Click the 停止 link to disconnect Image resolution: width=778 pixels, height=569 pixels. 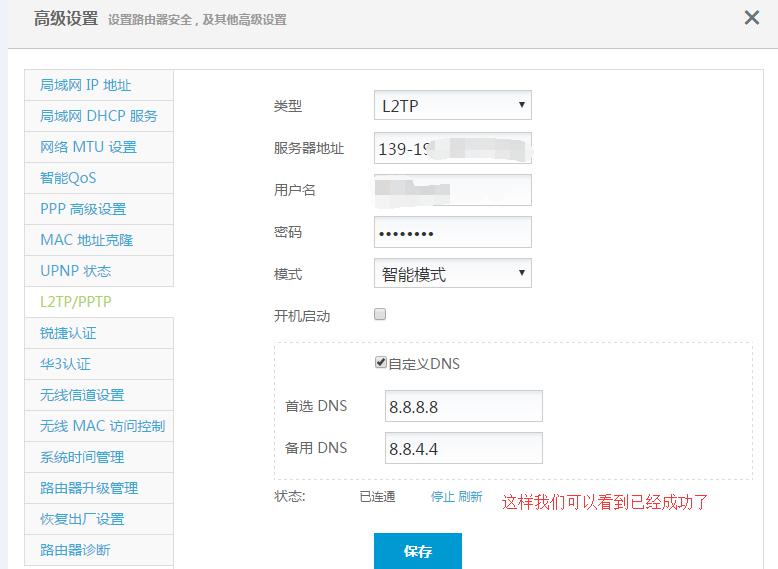[443, 497]
